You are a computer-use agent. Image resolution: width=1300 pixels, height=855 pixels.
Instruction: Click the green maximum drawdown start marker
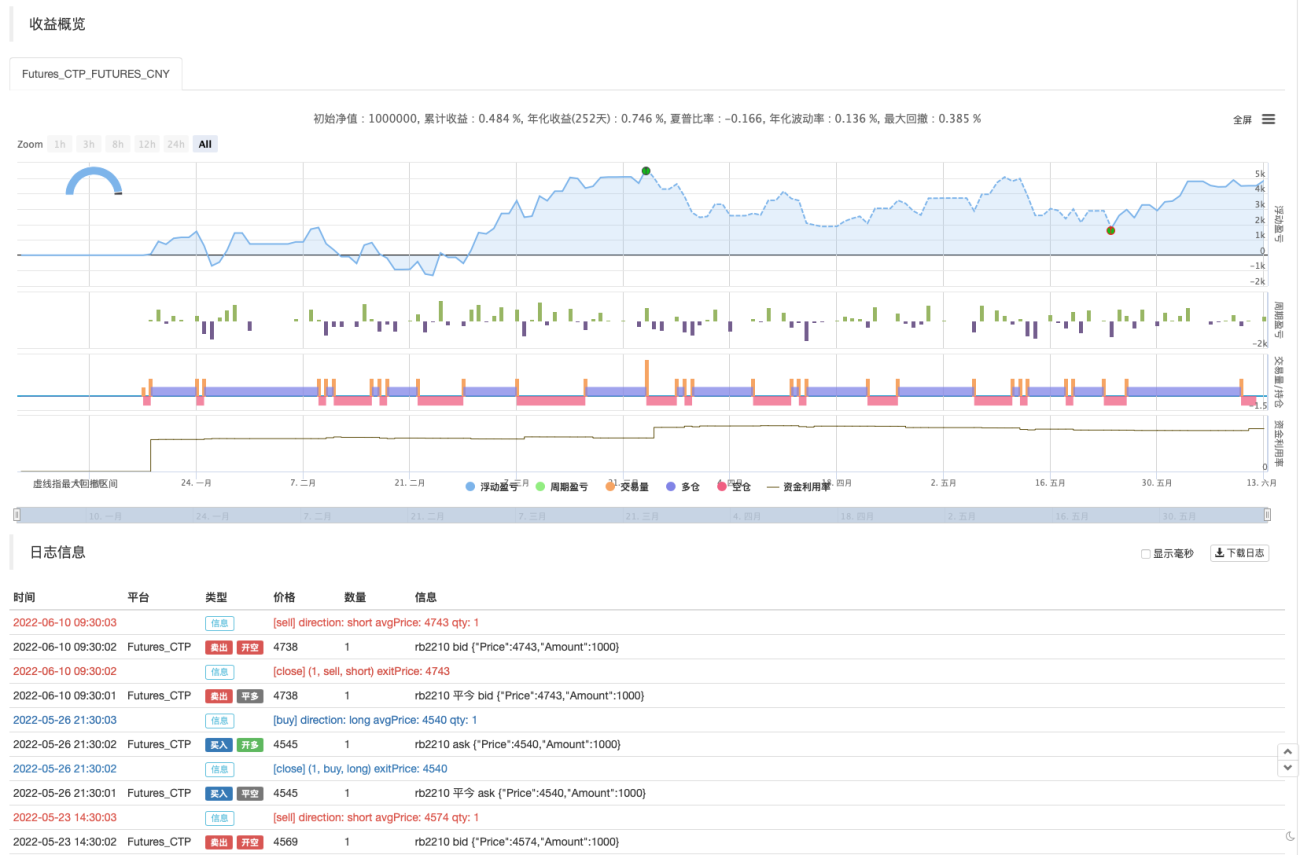pos(646,171)
